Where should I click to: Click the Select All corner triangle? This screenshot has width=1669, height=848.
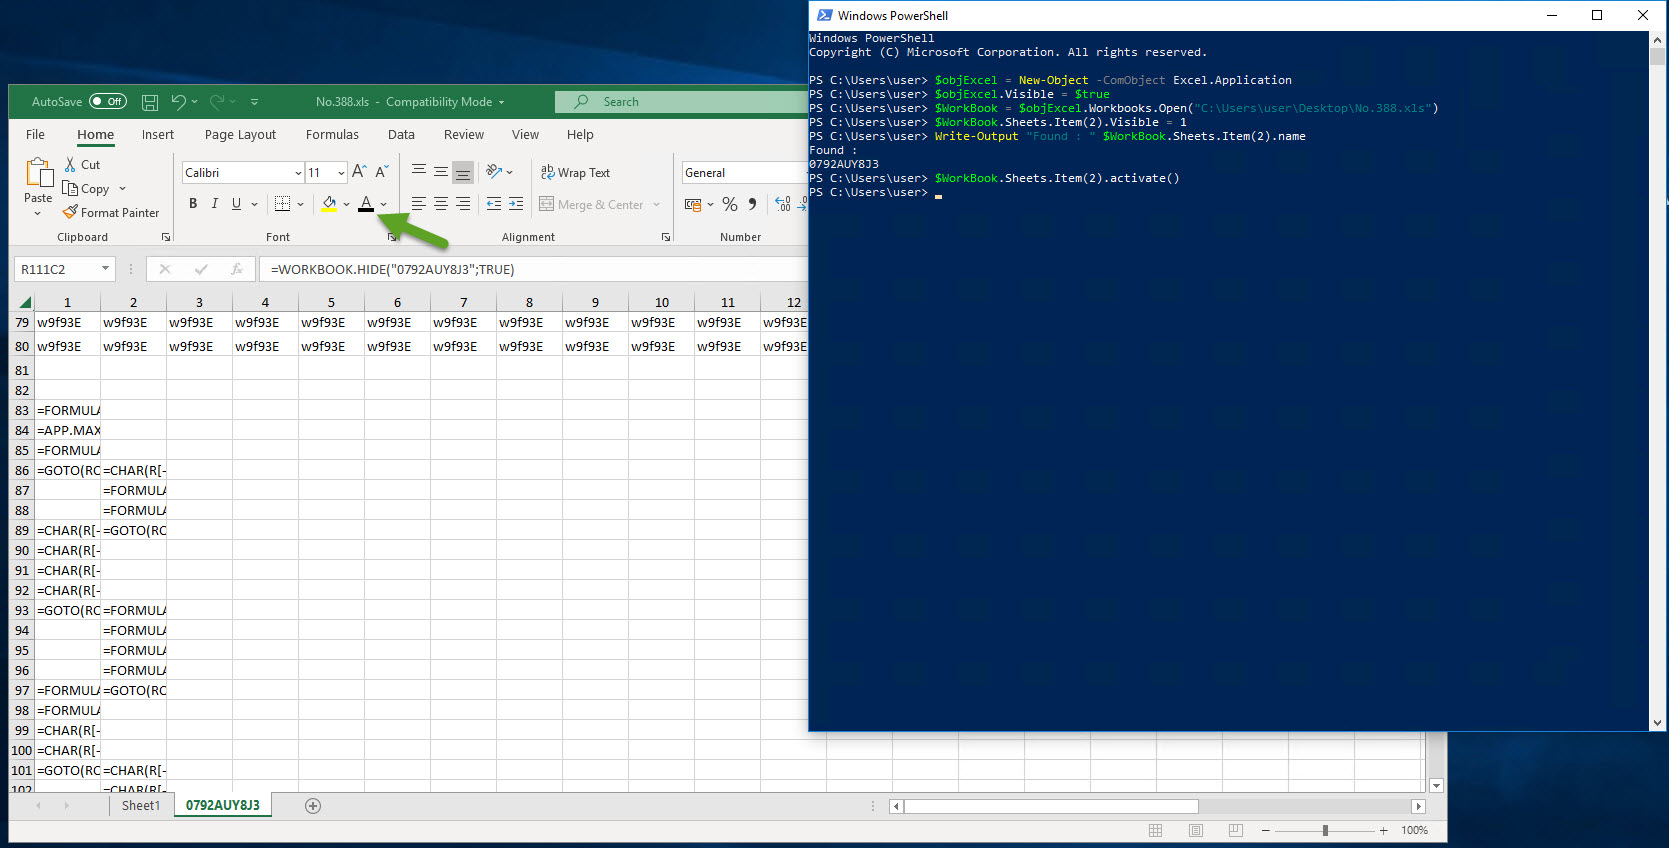point(24,302)
